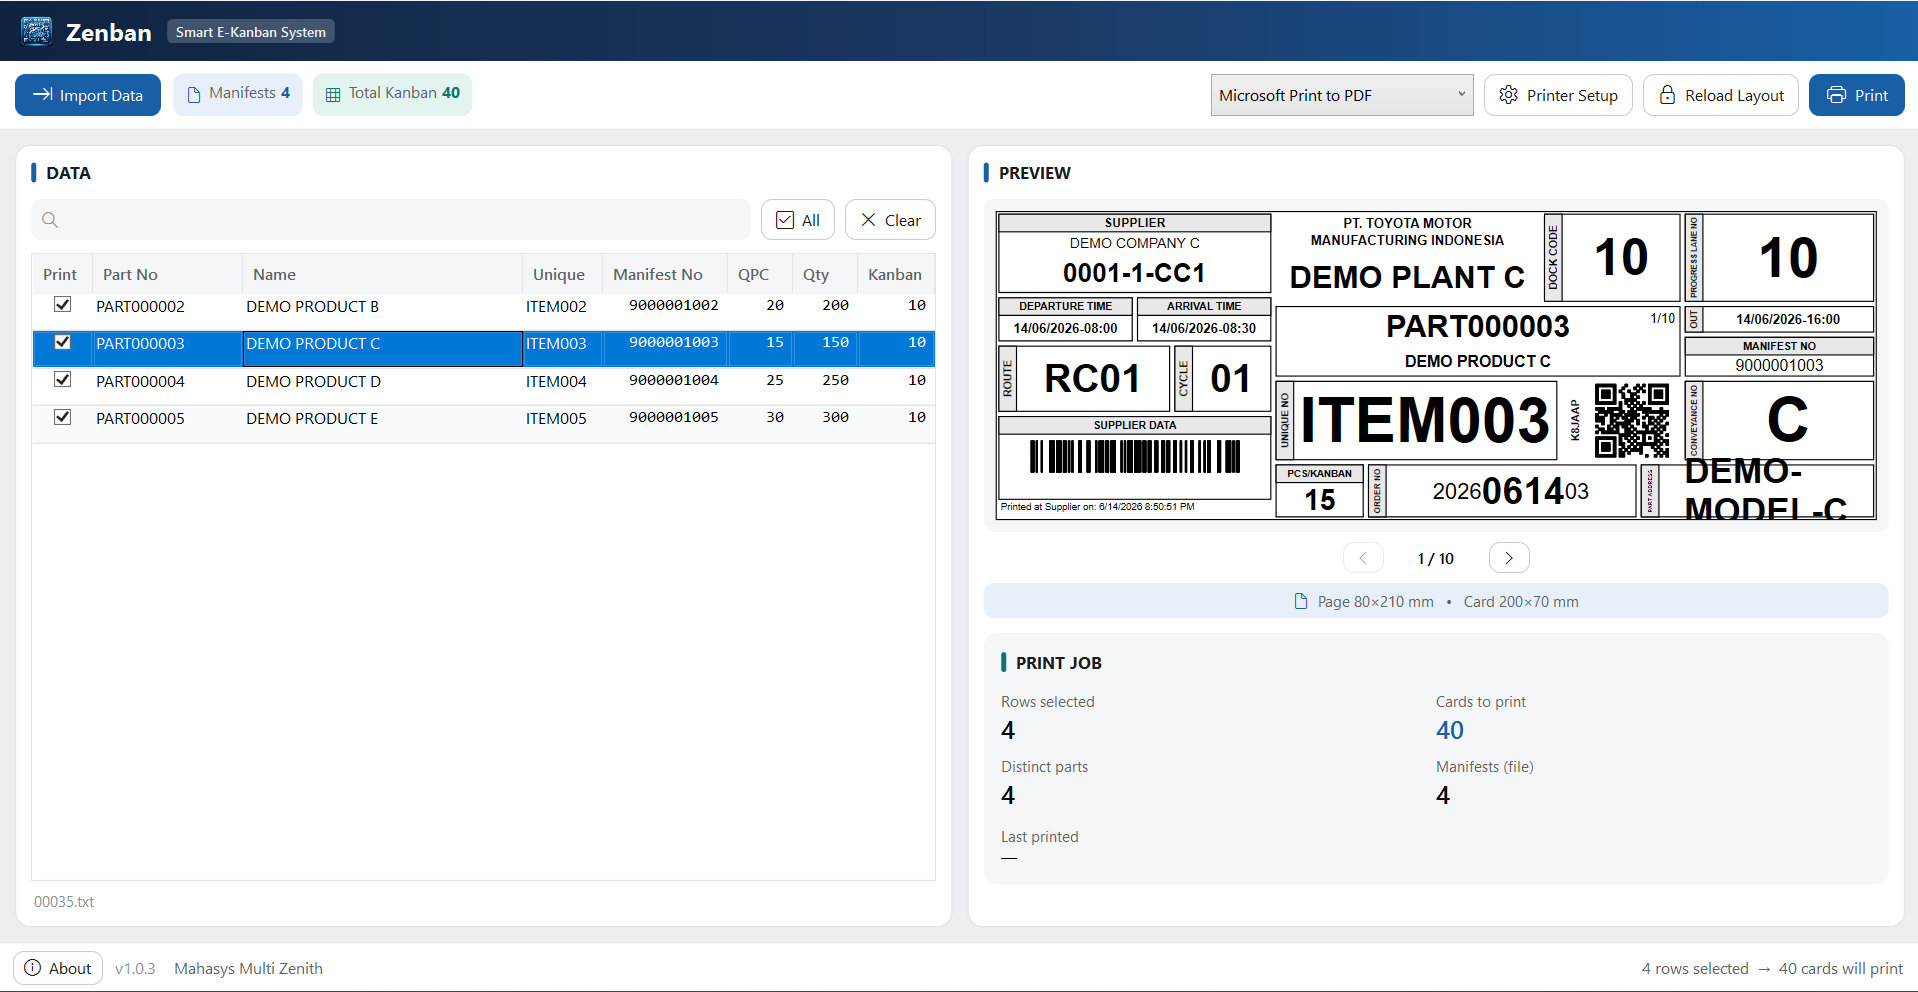Sort by Manifest No column header
The width and height of the screenshot is (1918, 992).
665,274
